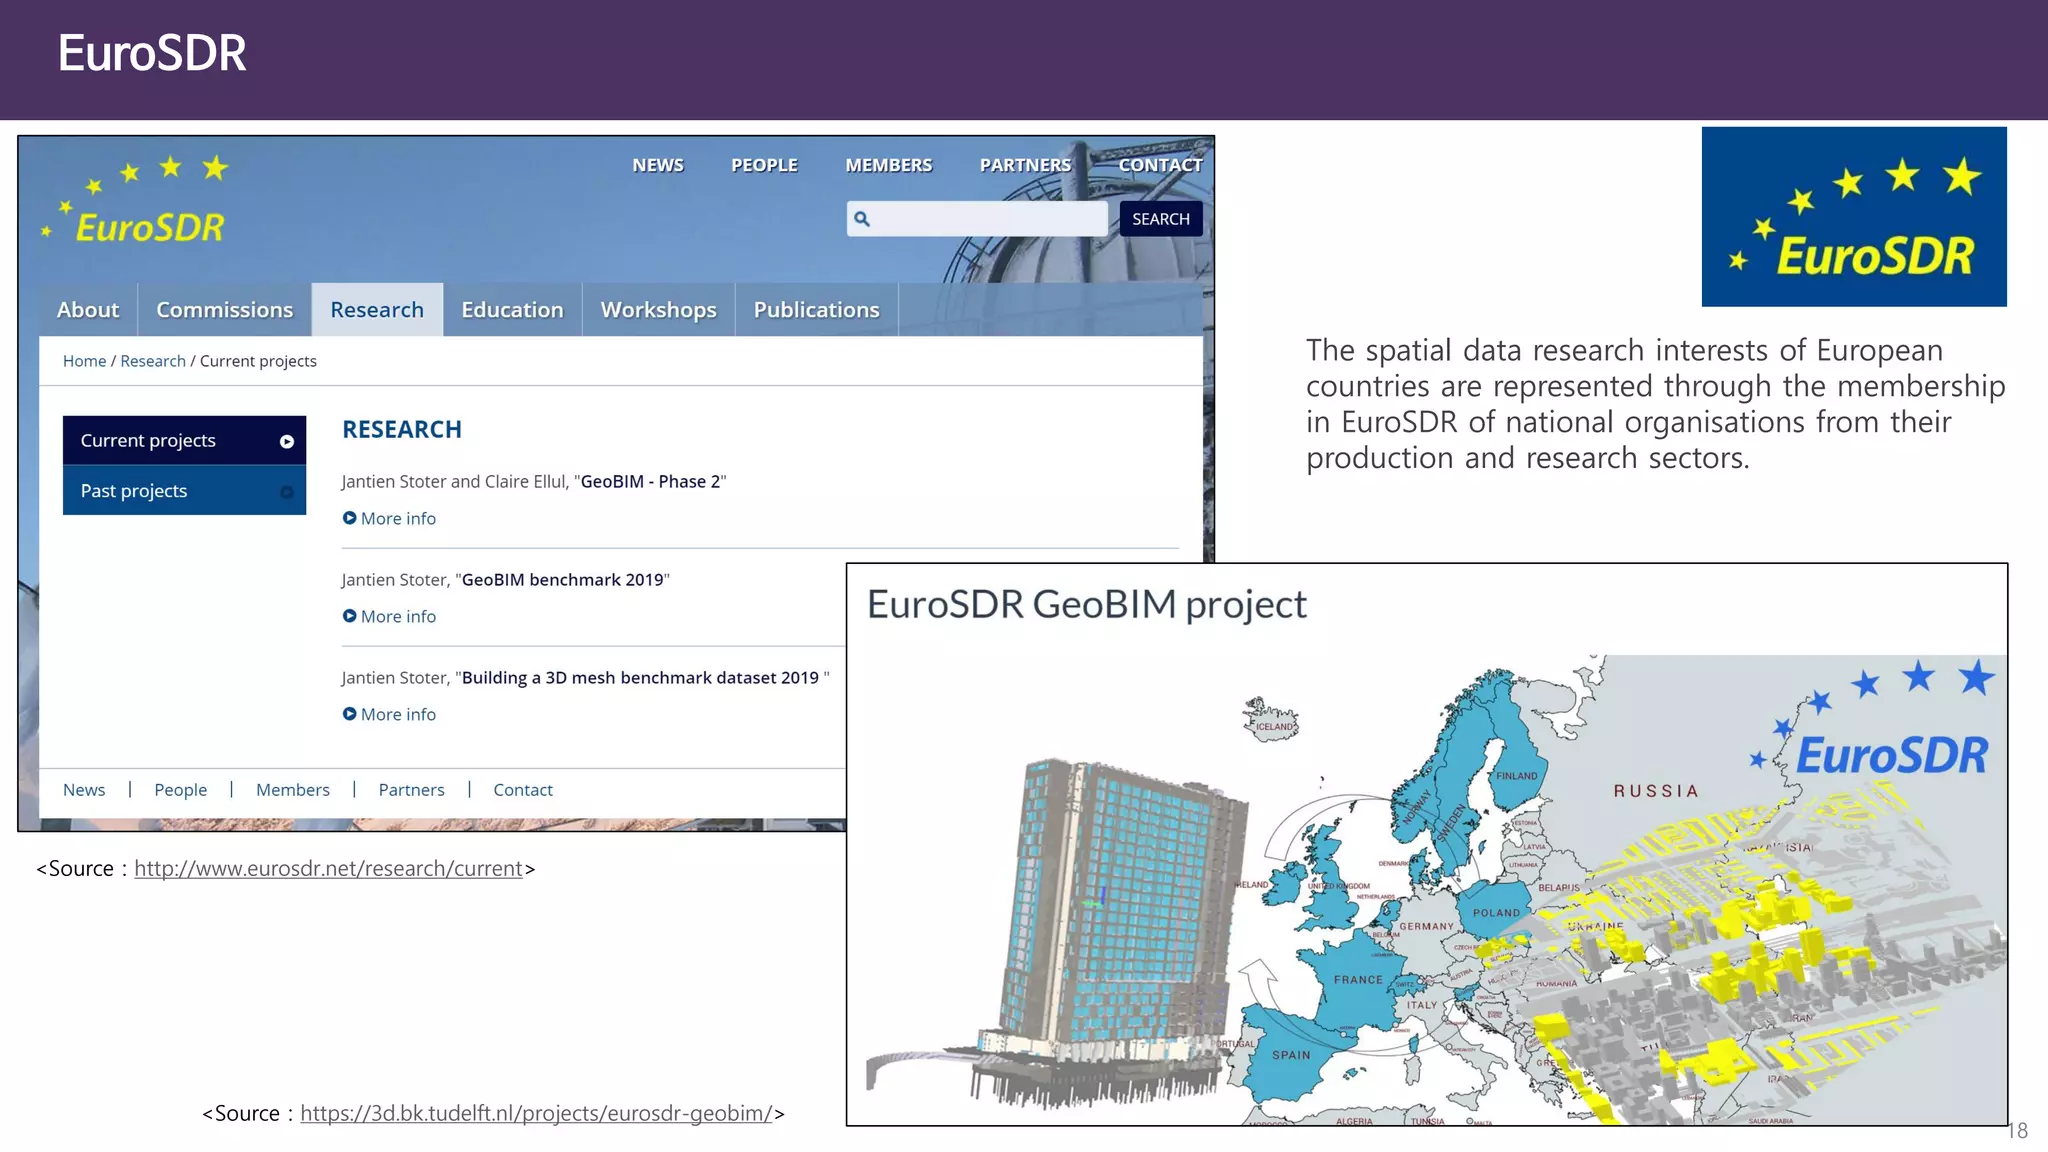Click More info text under GeoBIM - Phase 2

point(398,518)
